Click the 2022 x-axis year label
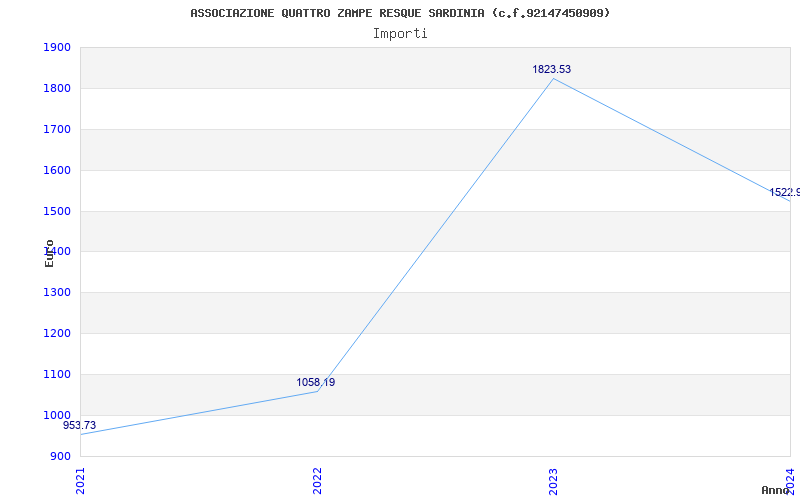The height and width of the screenshot is (500, 800). (x=317, y=481)
